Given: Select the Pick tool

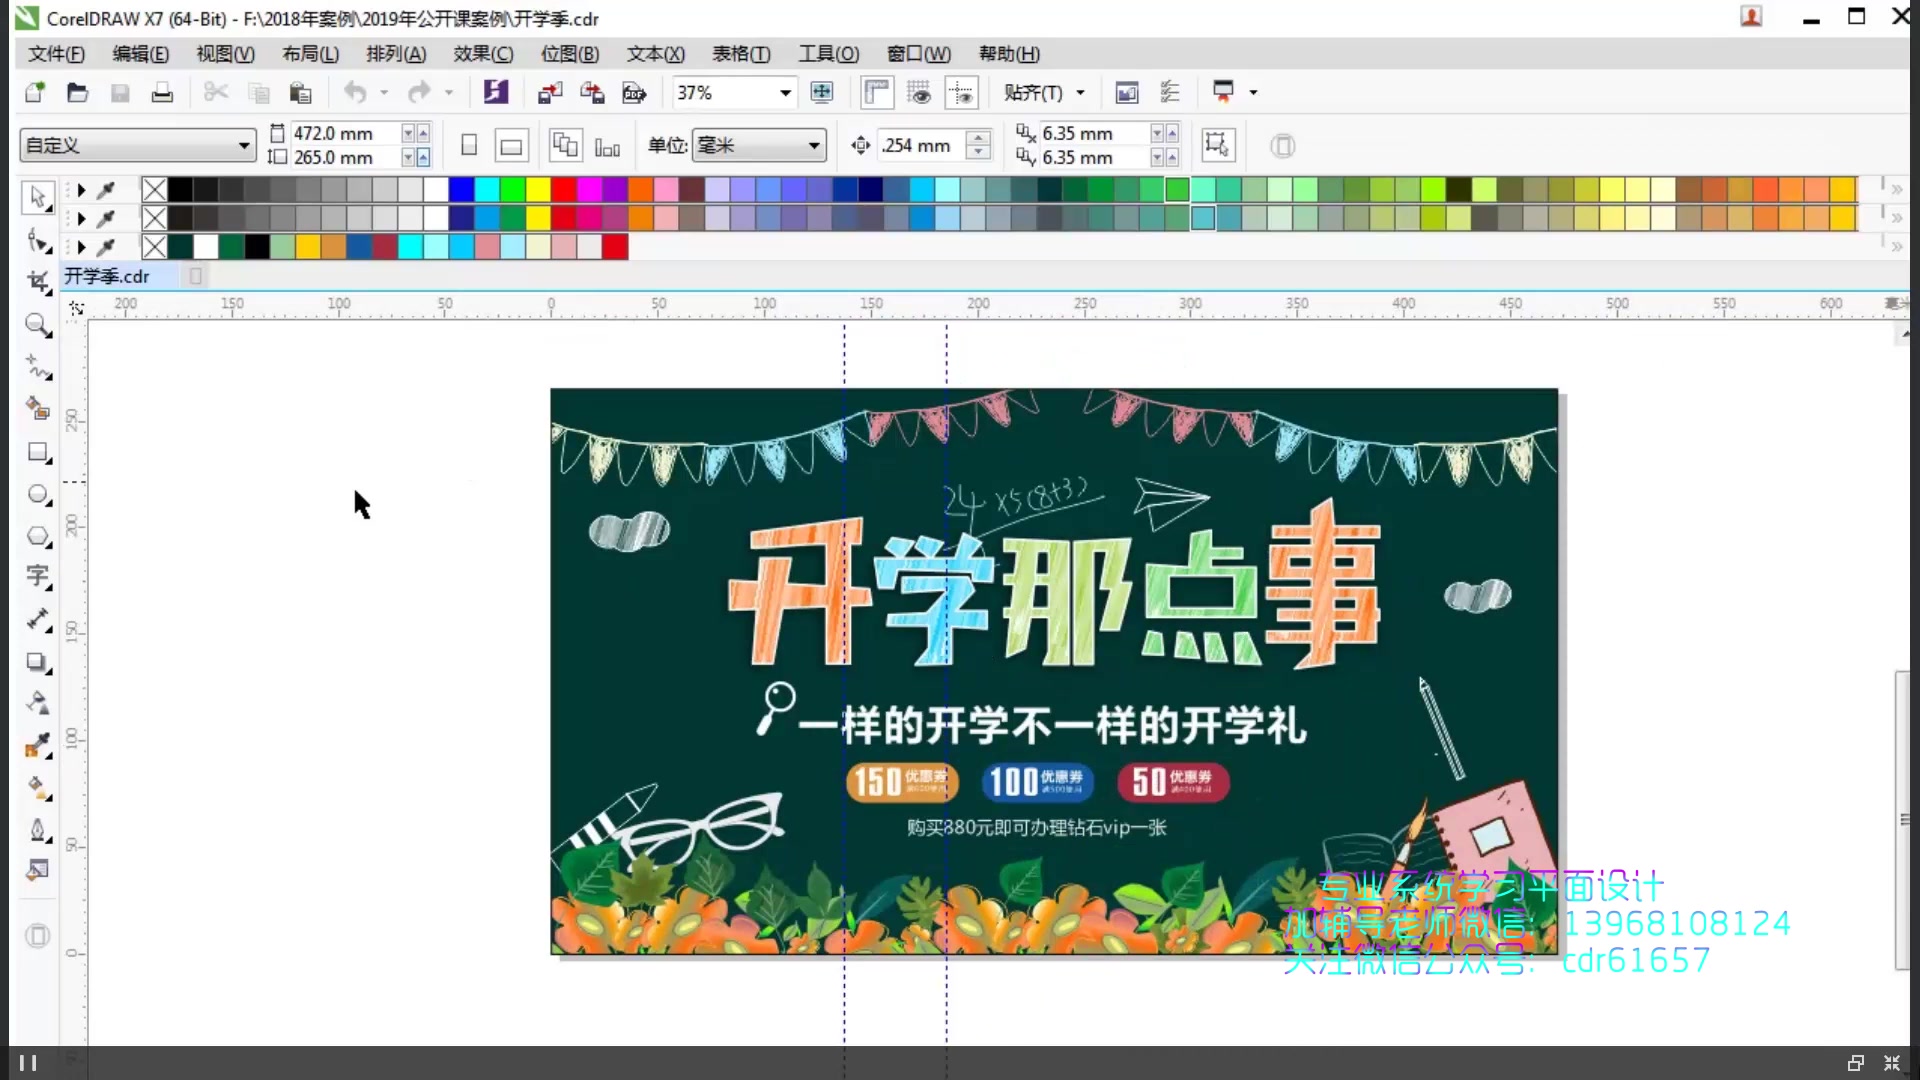Looking at the screenshot, I should pos(38,197).
